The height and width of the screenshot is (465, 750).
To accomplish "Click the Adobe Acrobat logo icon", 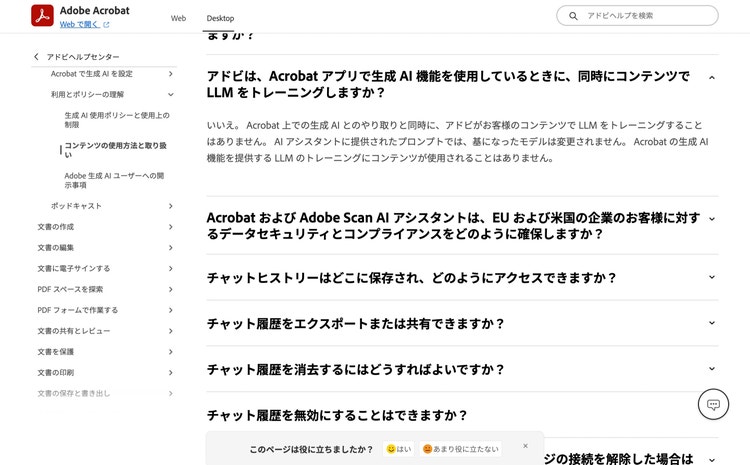I will pos(43,15).
